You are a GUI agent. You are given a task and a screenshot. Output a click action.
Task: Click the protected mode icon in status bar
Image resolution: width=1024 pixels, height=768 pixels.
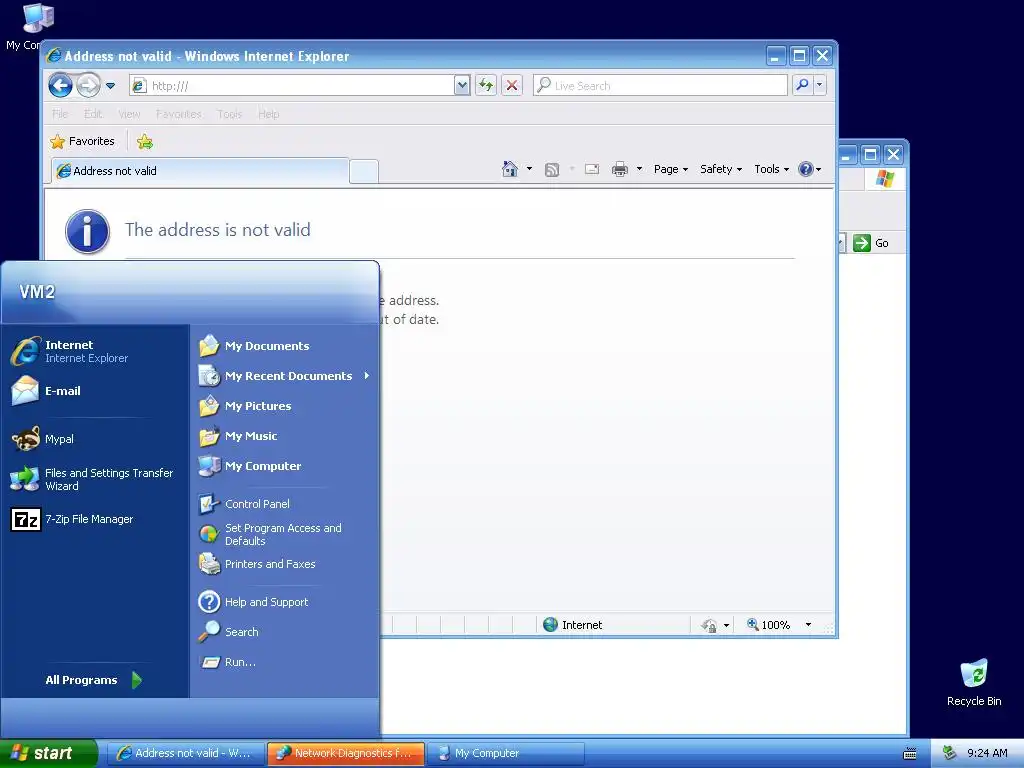pos(709,626)
